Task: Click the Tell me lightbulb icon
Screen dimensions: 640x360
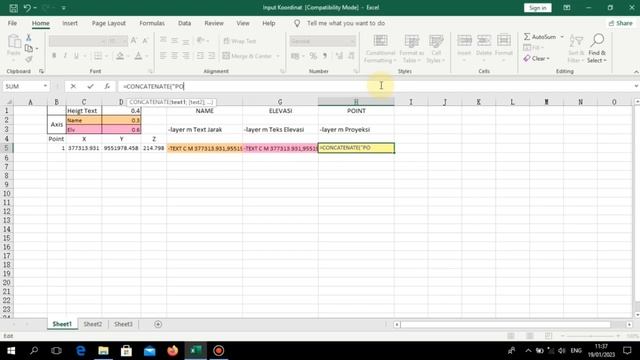Action: coord(297,24)
